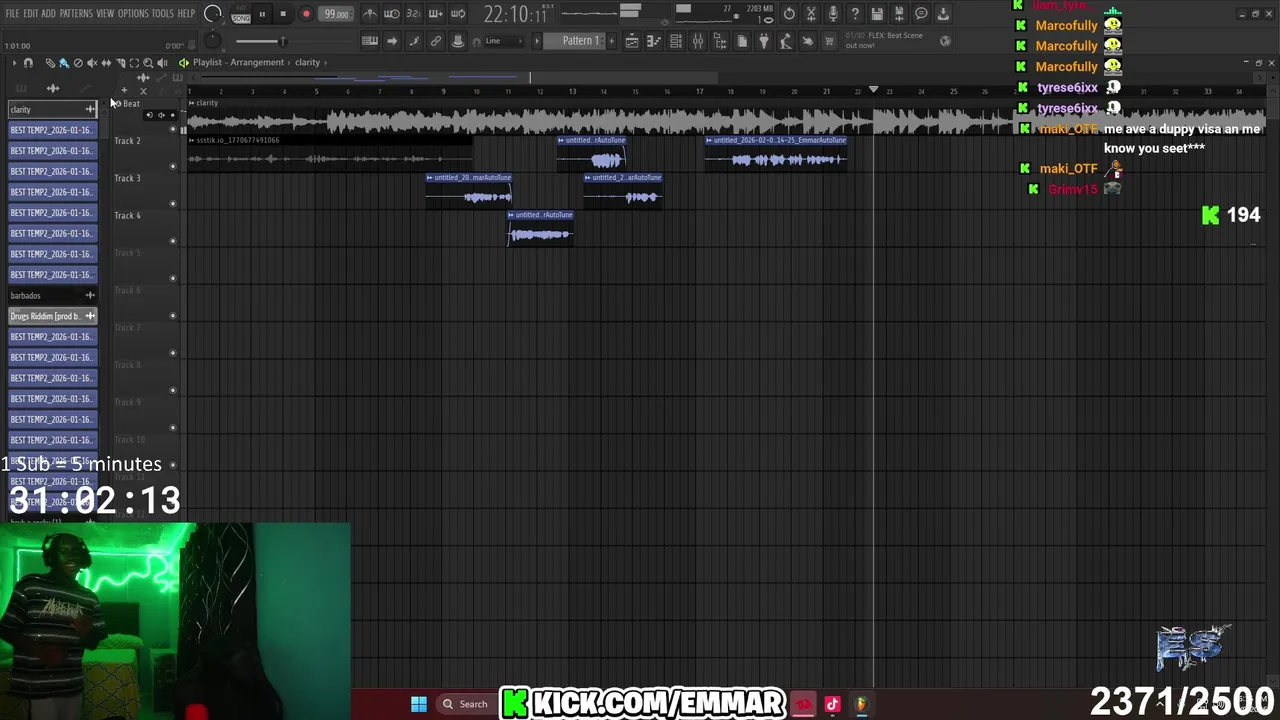Click the render/export audio icon
The image size is (1280, 720).
click(899, 14)
